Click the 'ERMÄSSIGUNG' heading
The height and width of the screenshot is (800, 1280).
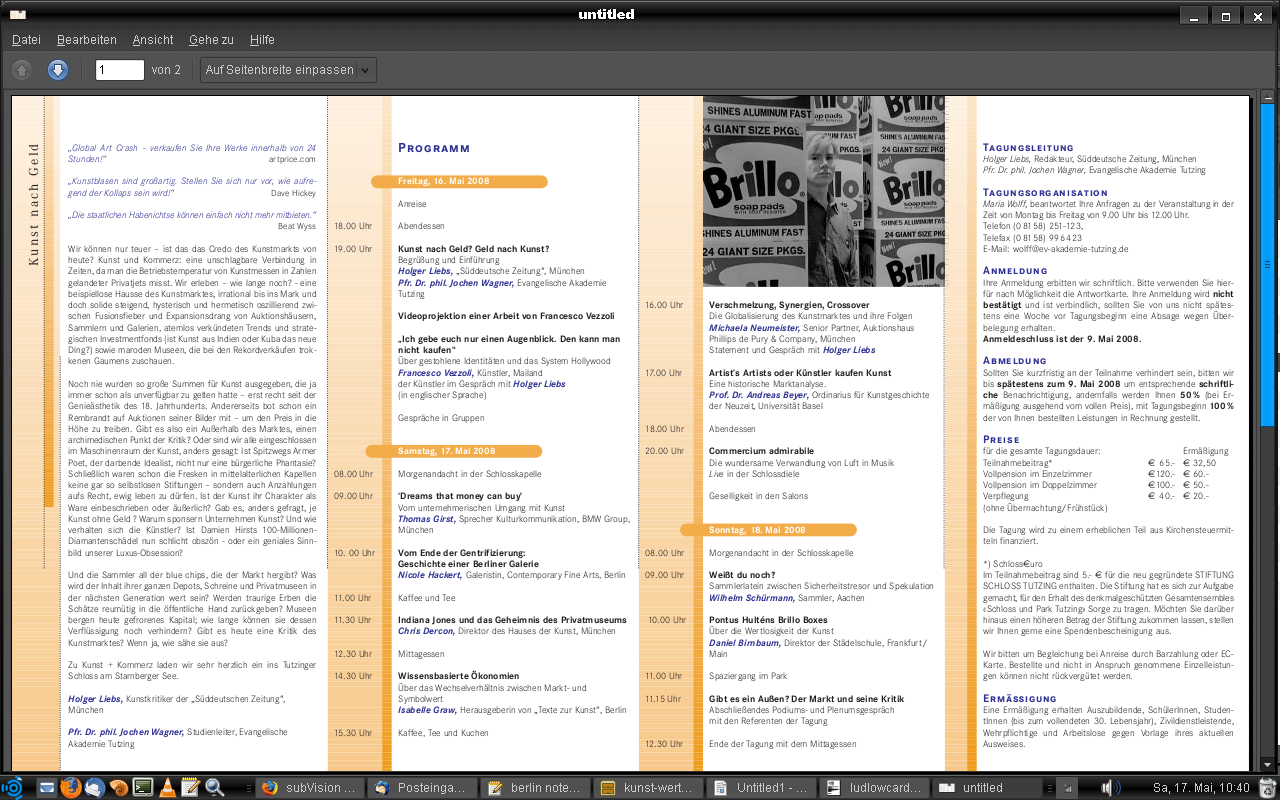(x=1020, y=698)
